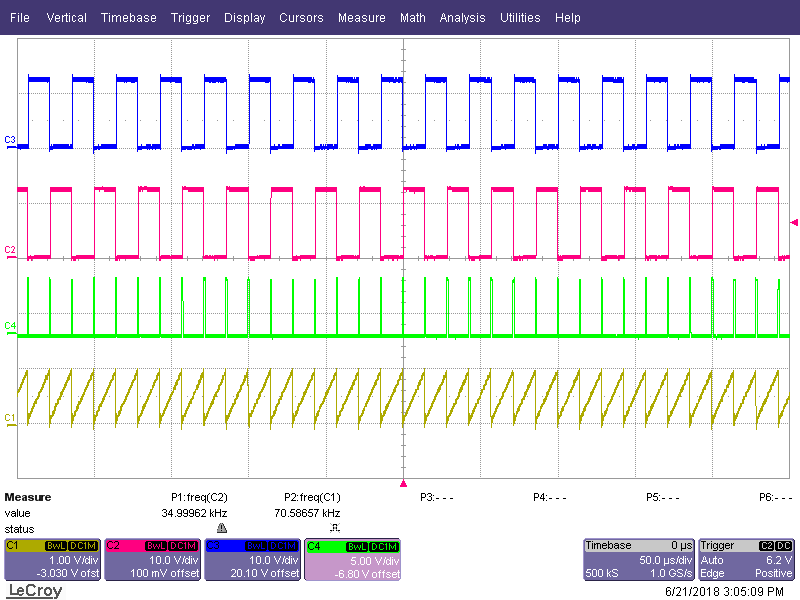
Task: Open the Cursors menu
Action: click(301, 18)
